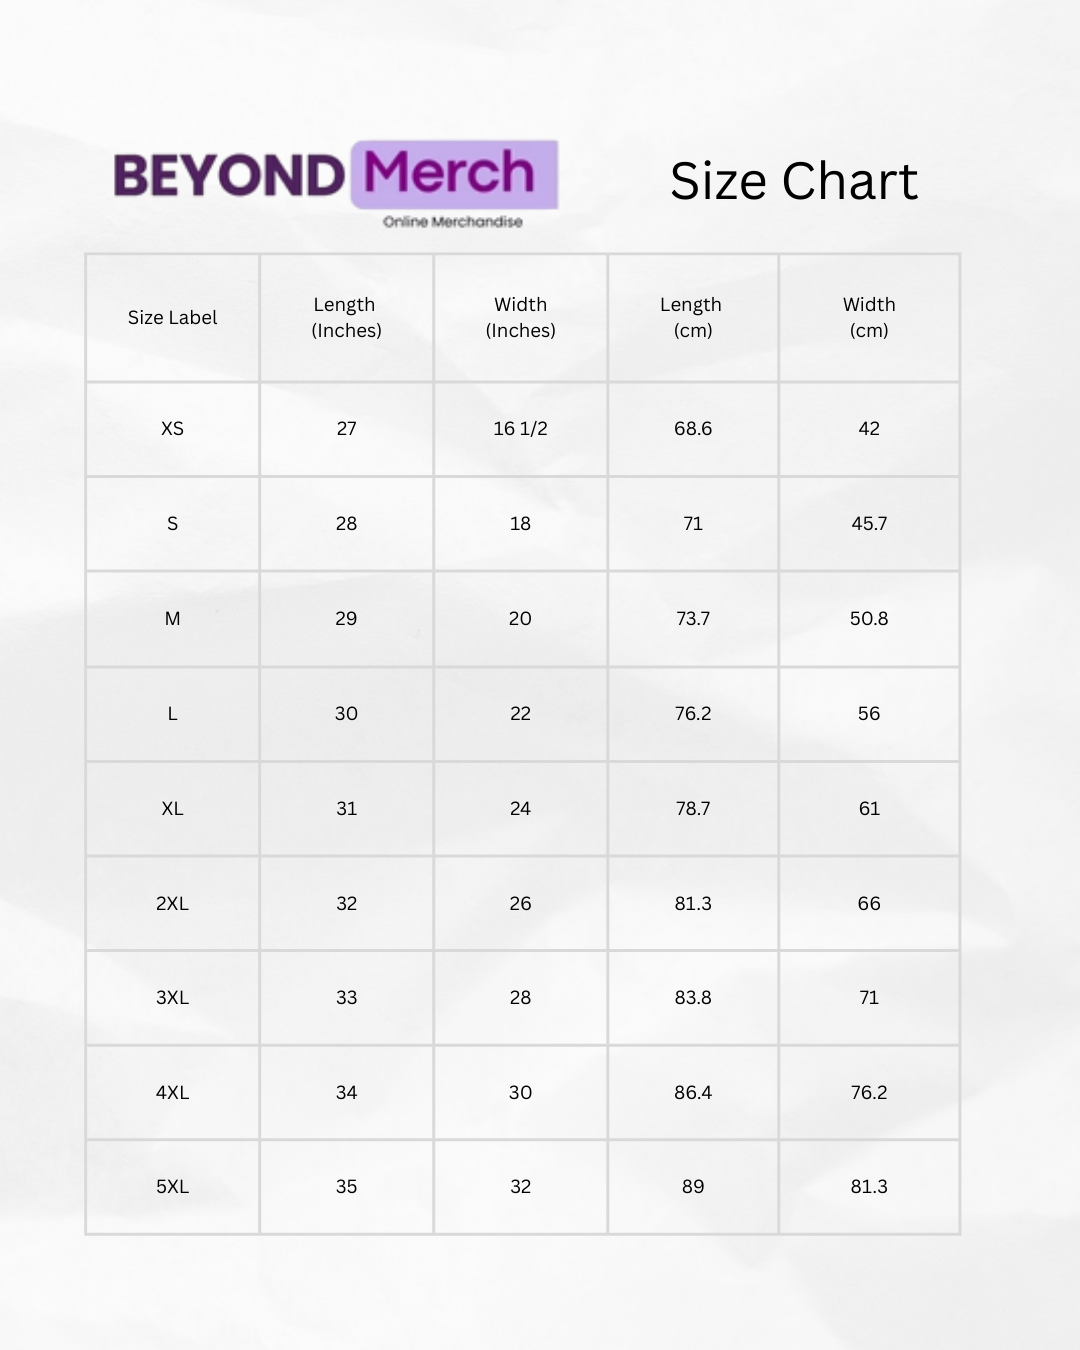The image size is (1080, 1350).
Task: Select the 5XL size label cell
Action: pyautogui.click(x=172, y=1187)
